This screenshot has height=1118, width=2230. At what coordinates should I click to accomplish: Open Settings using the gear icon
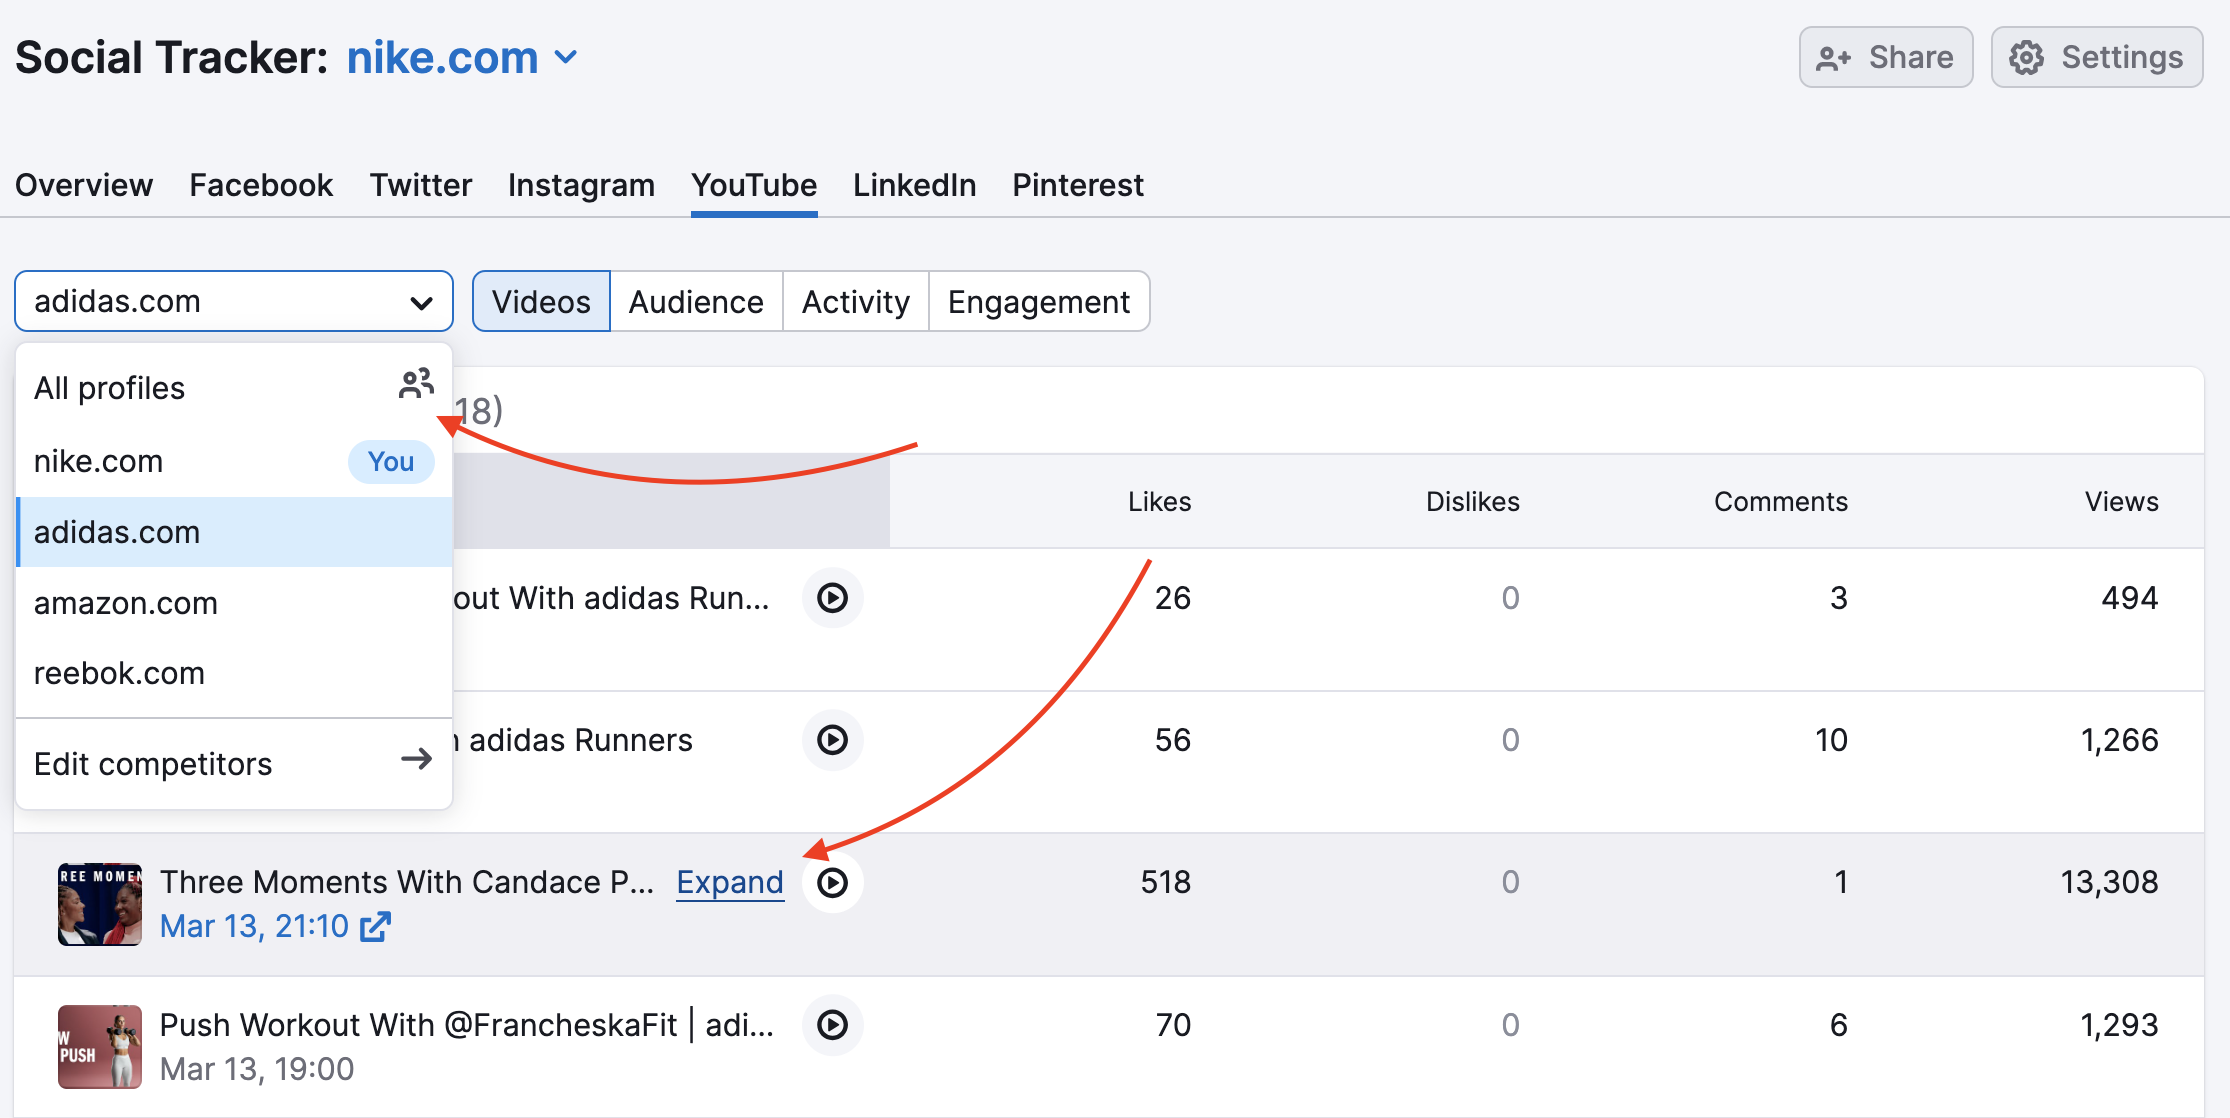tap(2027, 57)
